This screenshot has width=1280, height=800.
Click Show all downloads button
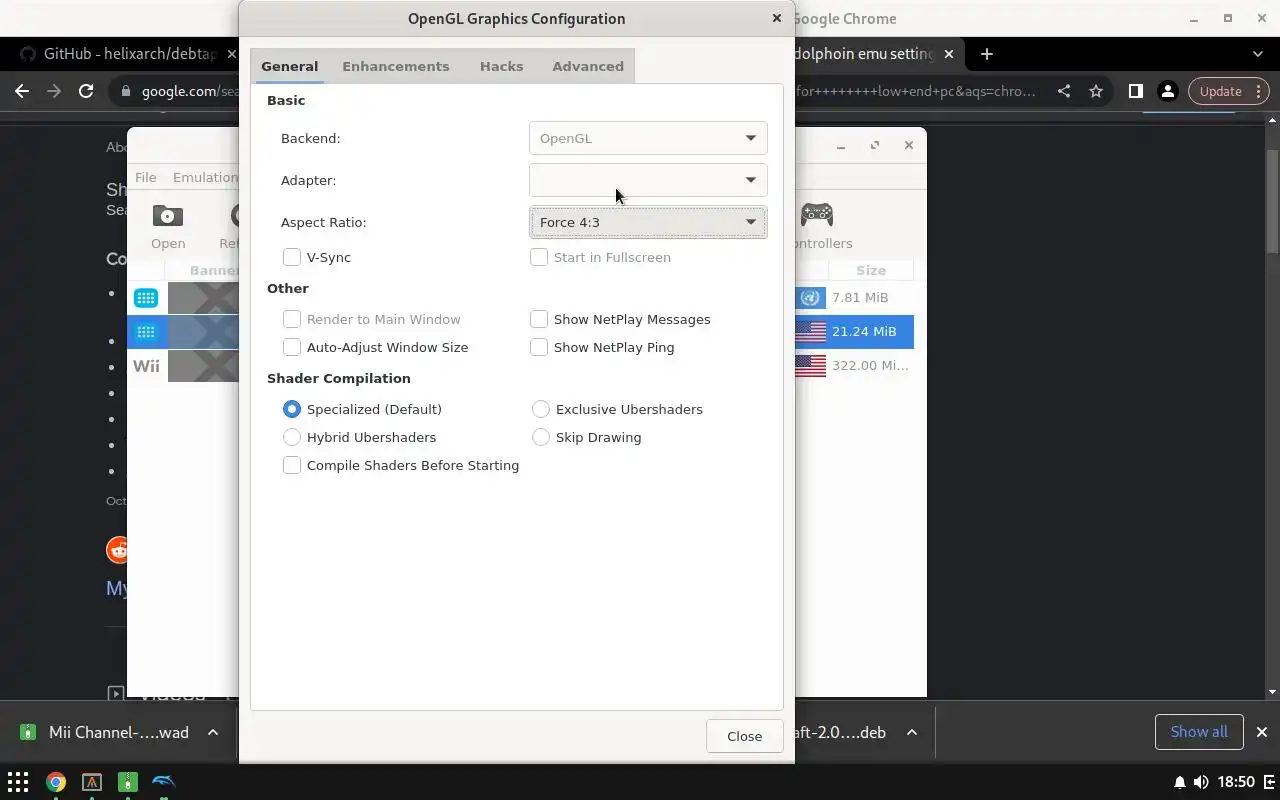click(x=1198, y=732)
